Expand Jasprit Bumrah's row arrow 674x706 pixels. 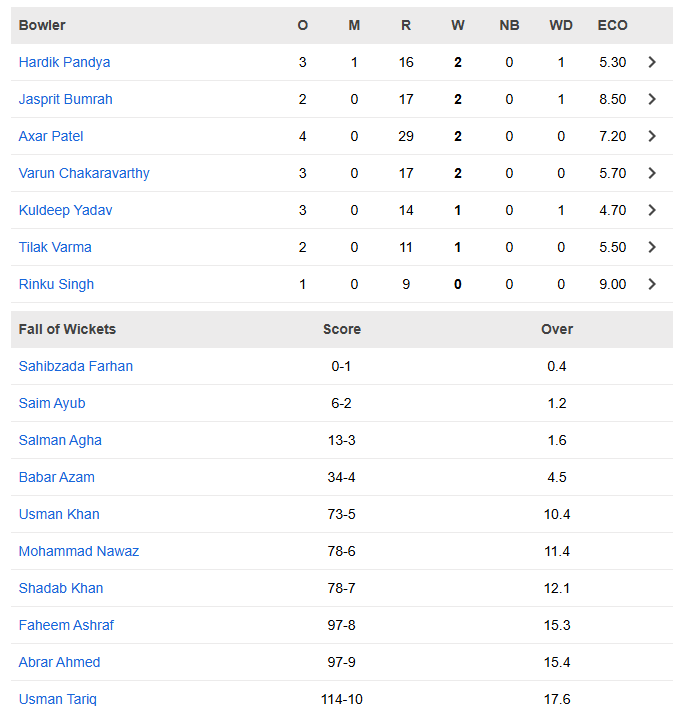pyautogui.click(x=652, y=99)
